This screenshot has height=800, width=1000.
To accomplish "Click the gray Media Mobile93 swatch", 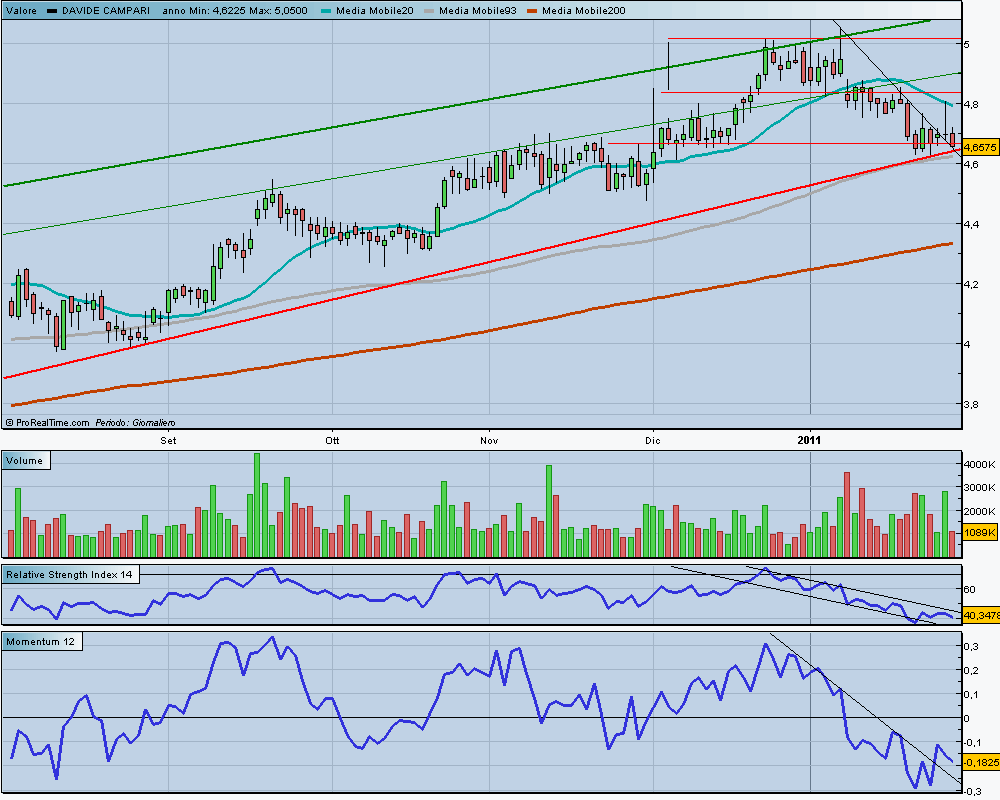I will coord(429,11).
